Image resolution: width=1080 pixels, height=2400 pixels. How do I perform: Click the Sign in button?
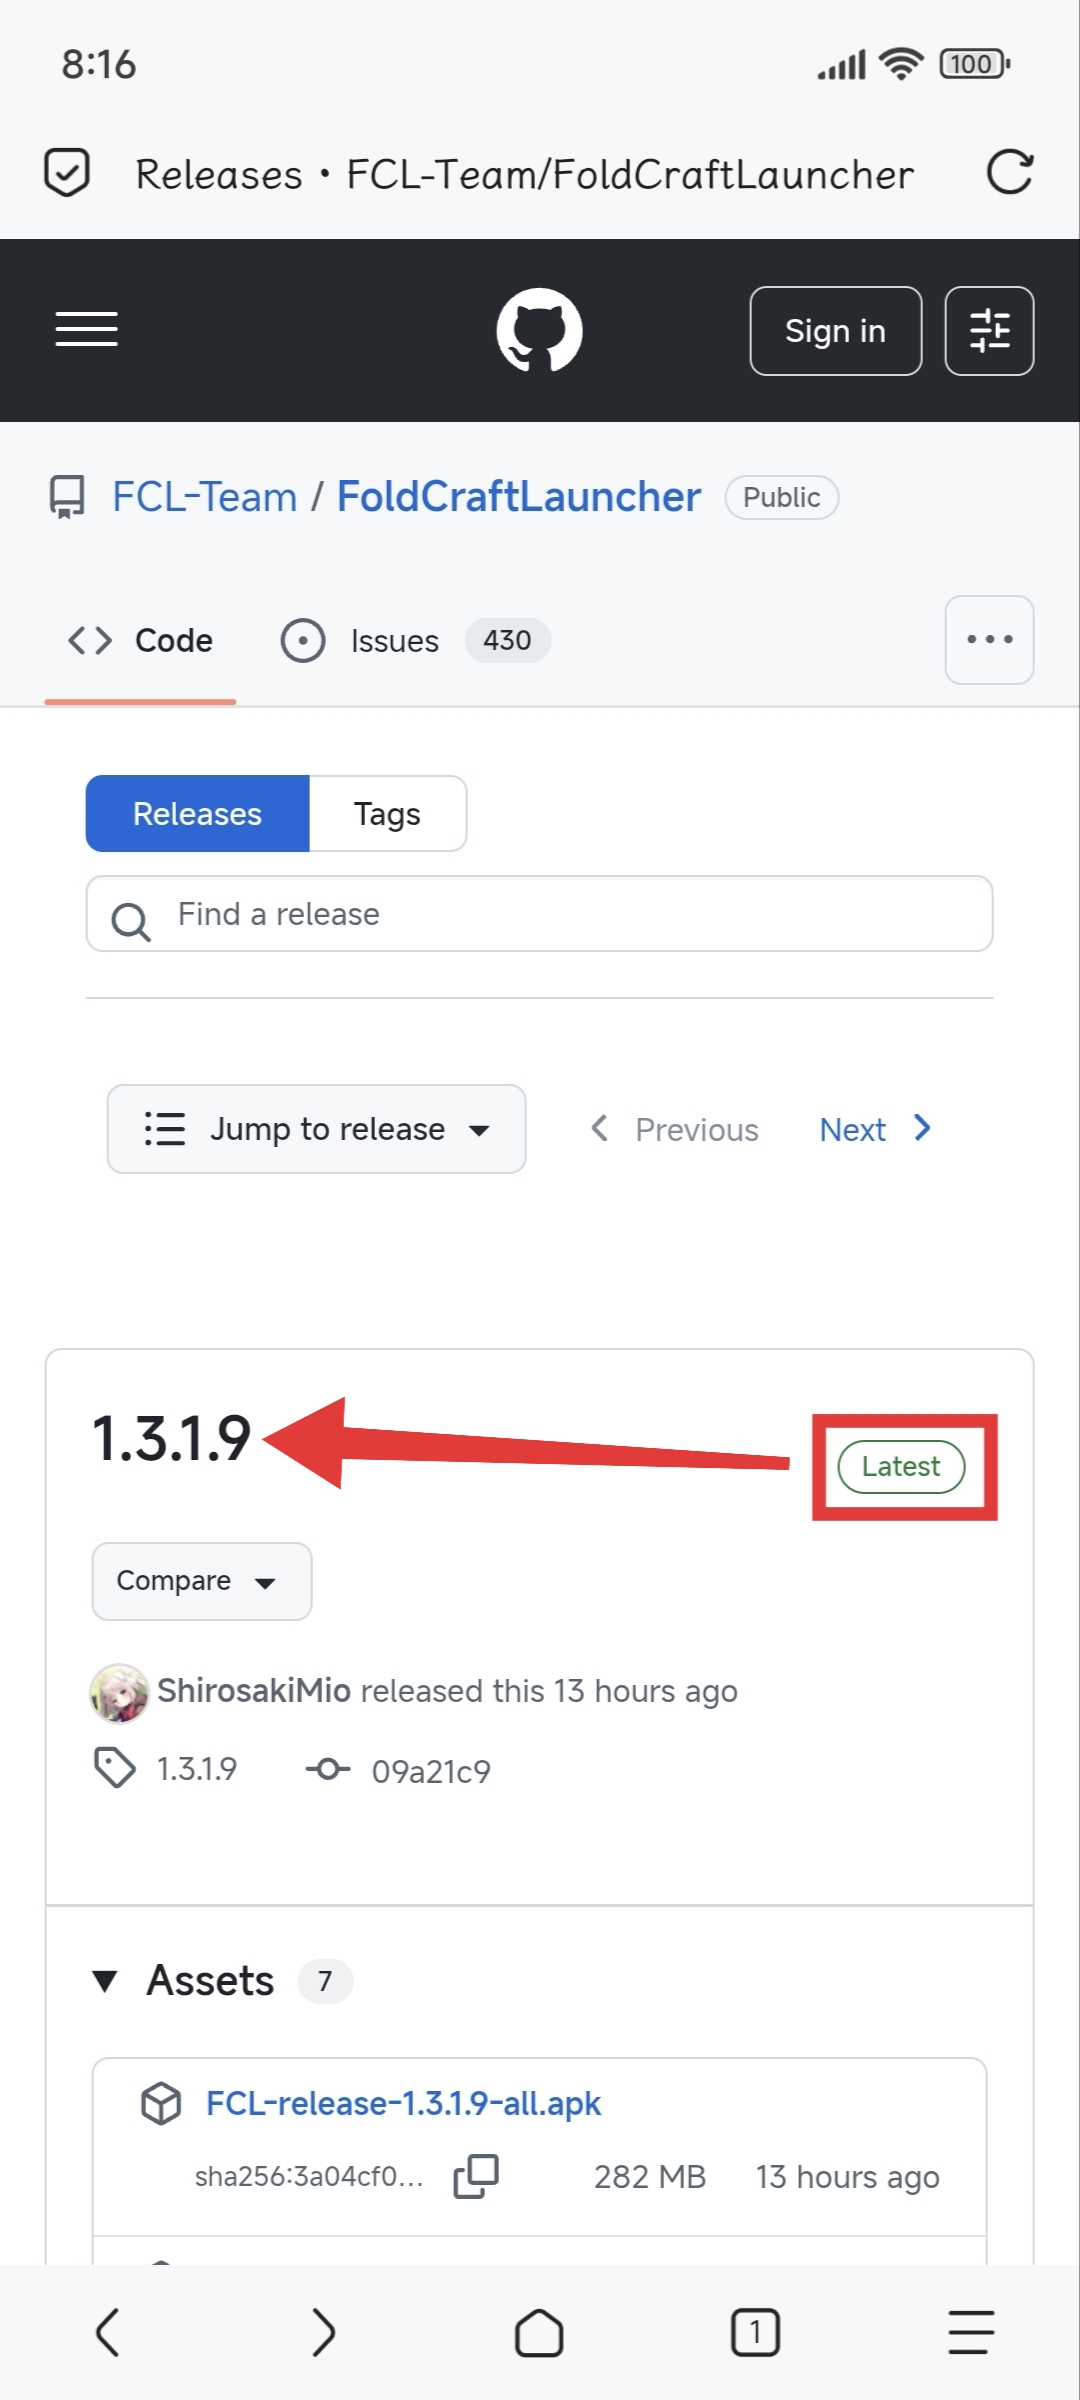836,331
